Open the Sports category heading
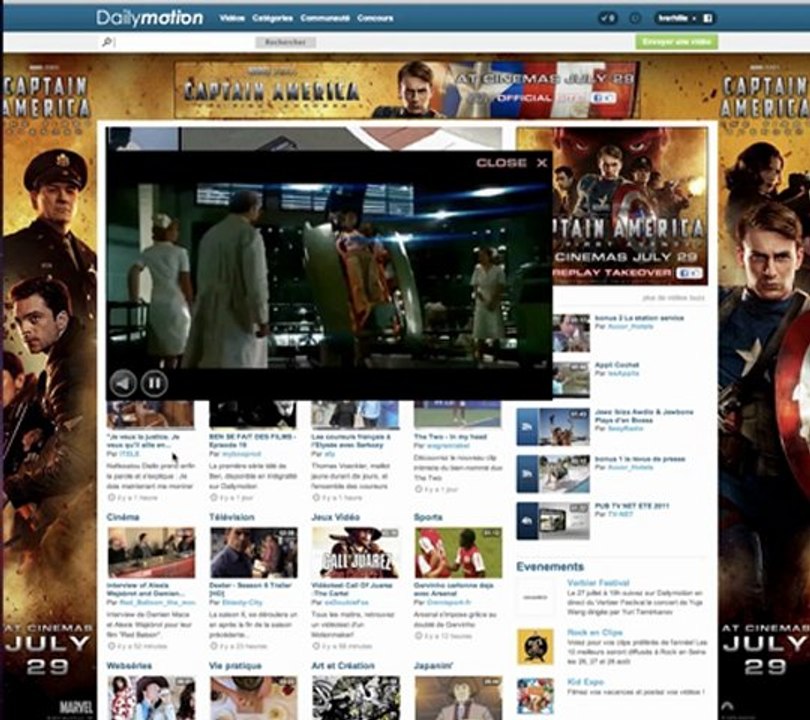810x720 pixels. coord(428,517)
